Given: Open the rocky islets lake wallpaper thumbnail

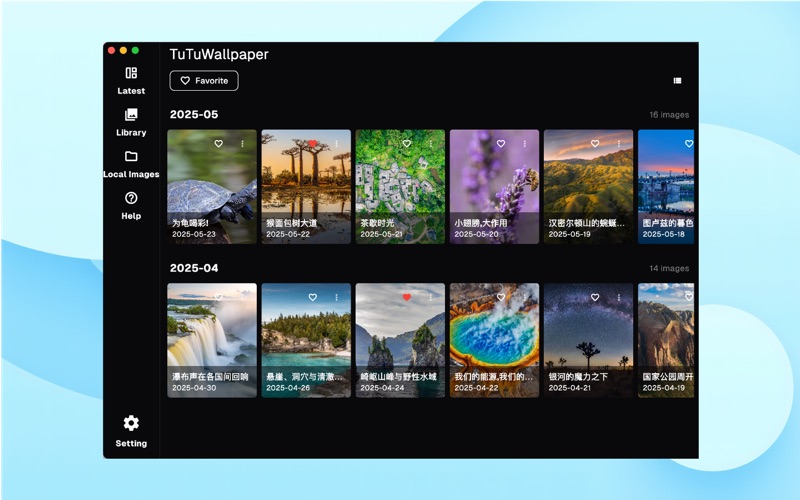Looking at the screenshot, I should point(400,340).
